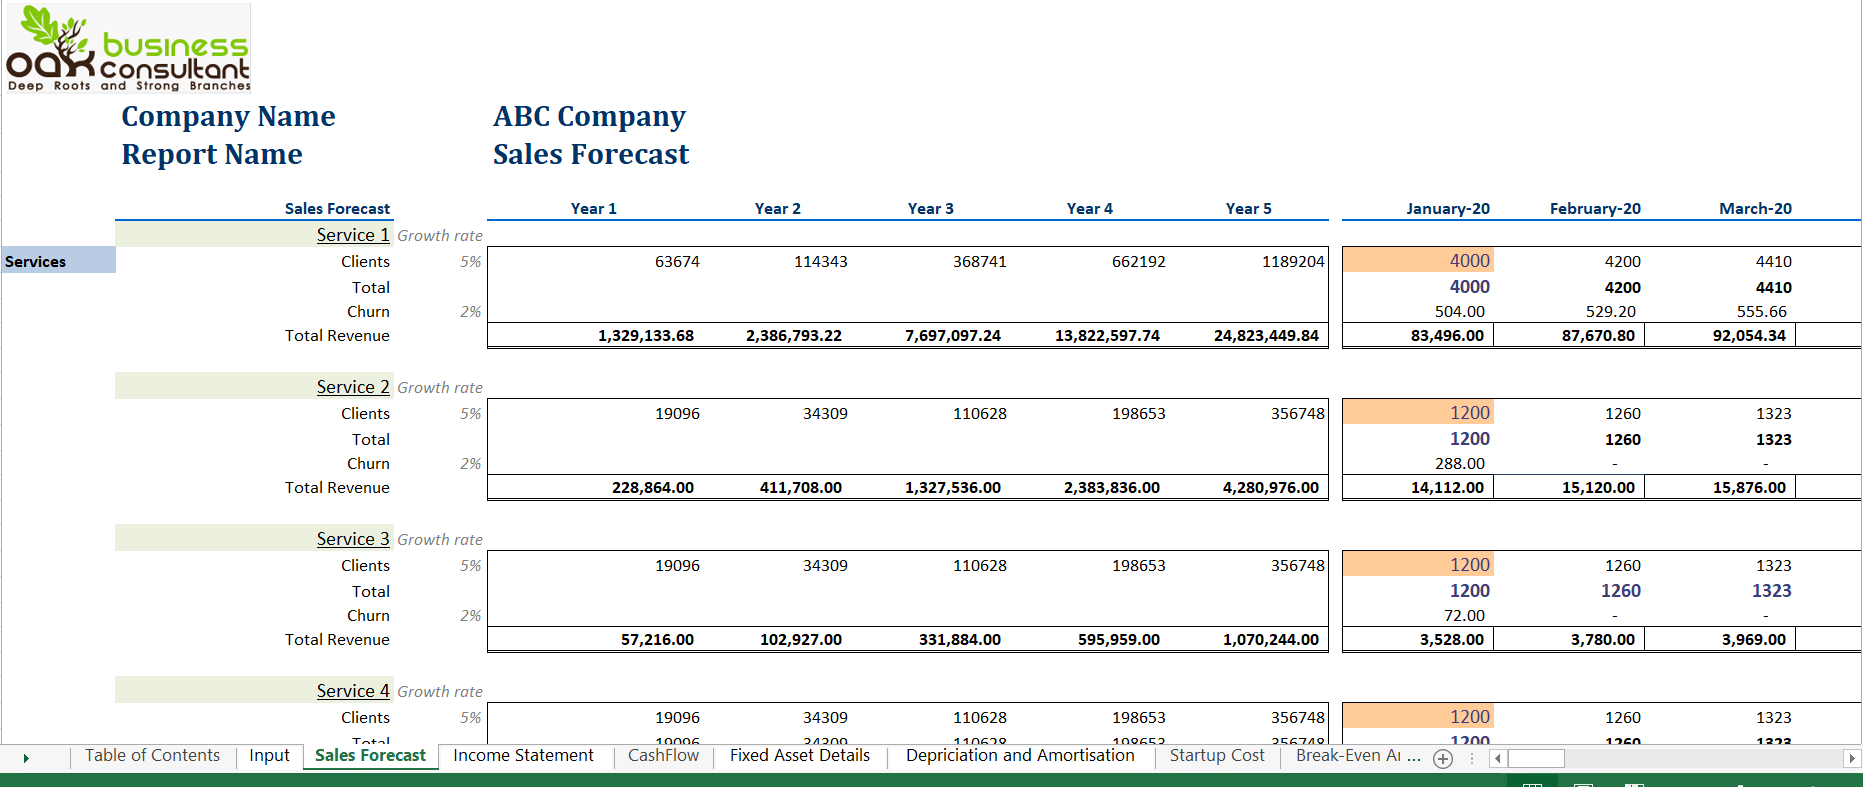The width and height of the screenshot is (1863, 787).
Task: Open the Service 2 link
Action: pos(353,387)
